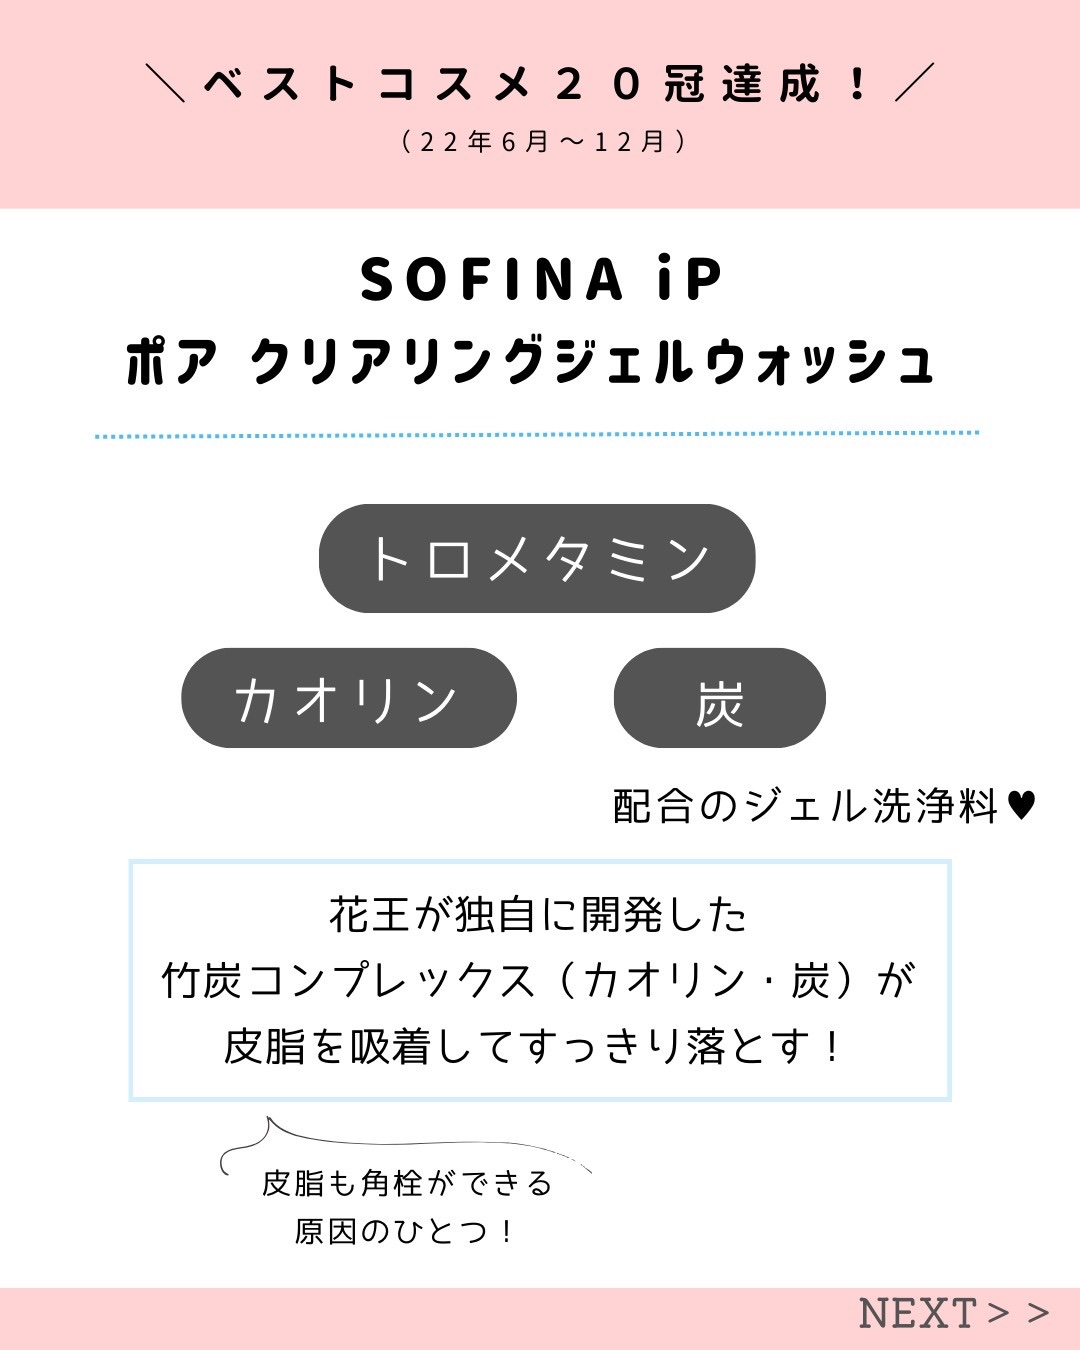Viewport: 1080px width, 1350px height.
Task: Click the 花王が独自に開発した line
Action: (x=539, y=914)
